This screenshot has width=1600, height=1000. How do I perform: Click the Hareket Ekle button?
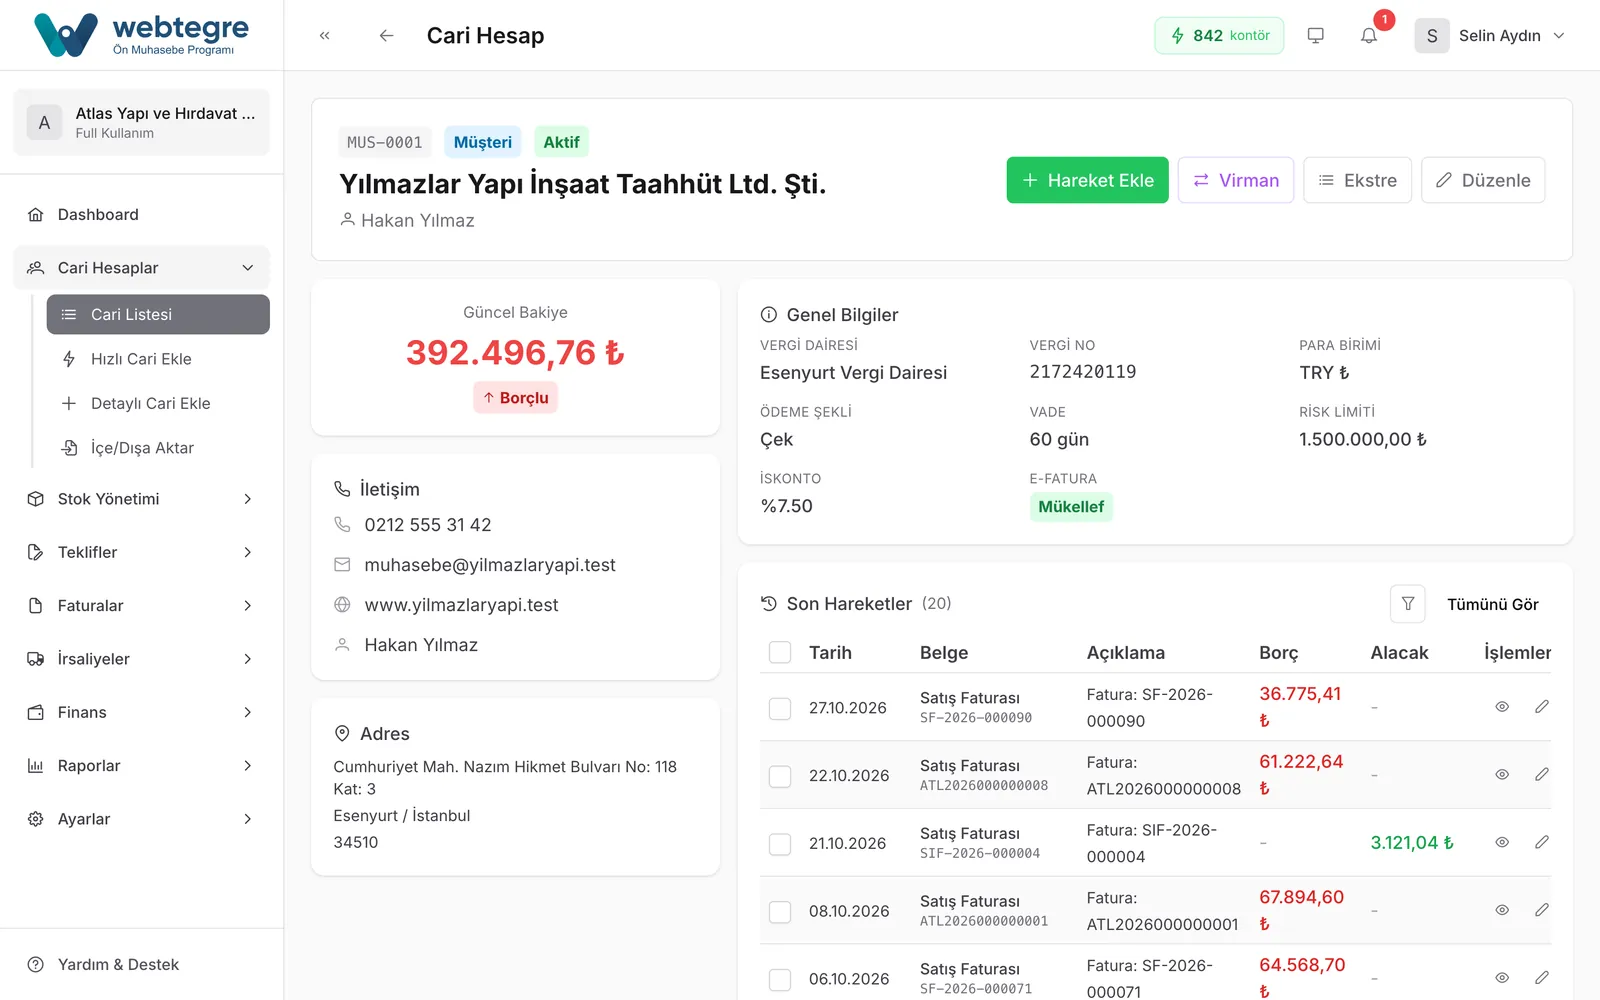[1087, 180]
